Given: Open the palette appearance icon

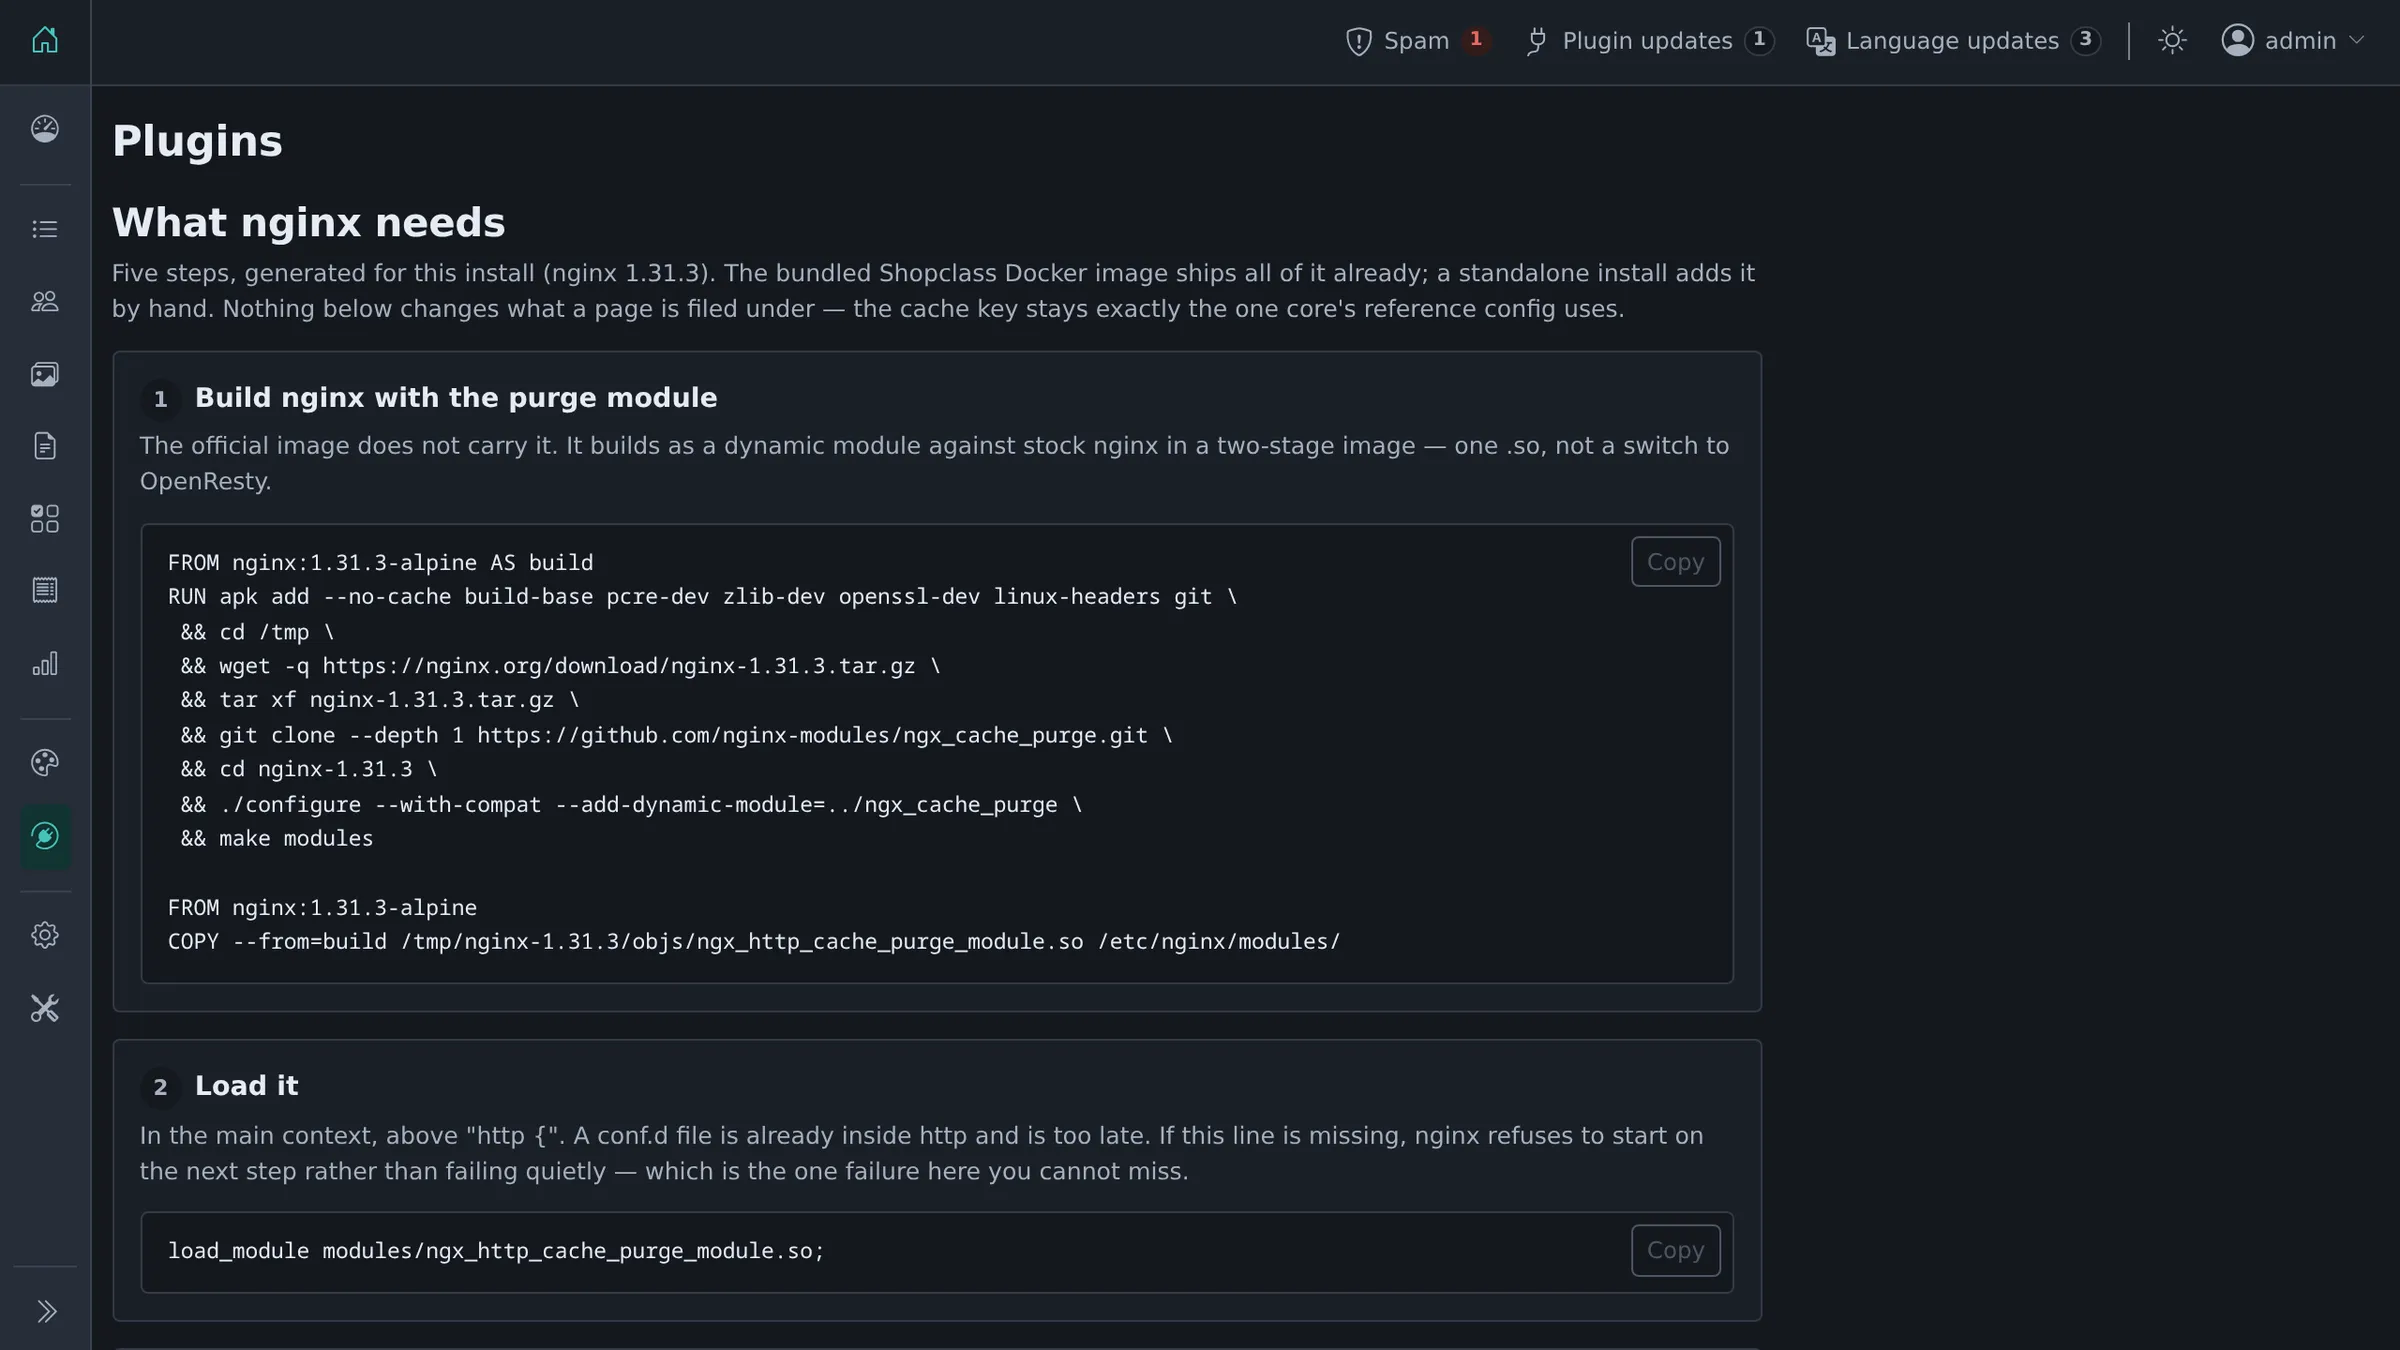Looking at the screenshot, I should click(x=45, y=763).
